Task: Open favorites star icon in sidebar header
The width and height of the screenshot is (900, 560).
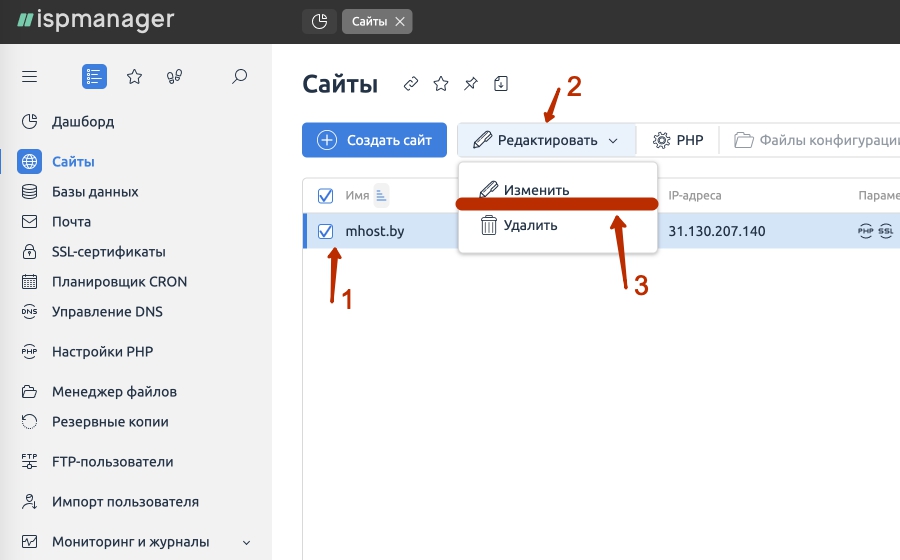Action: (x=134, y=76)
